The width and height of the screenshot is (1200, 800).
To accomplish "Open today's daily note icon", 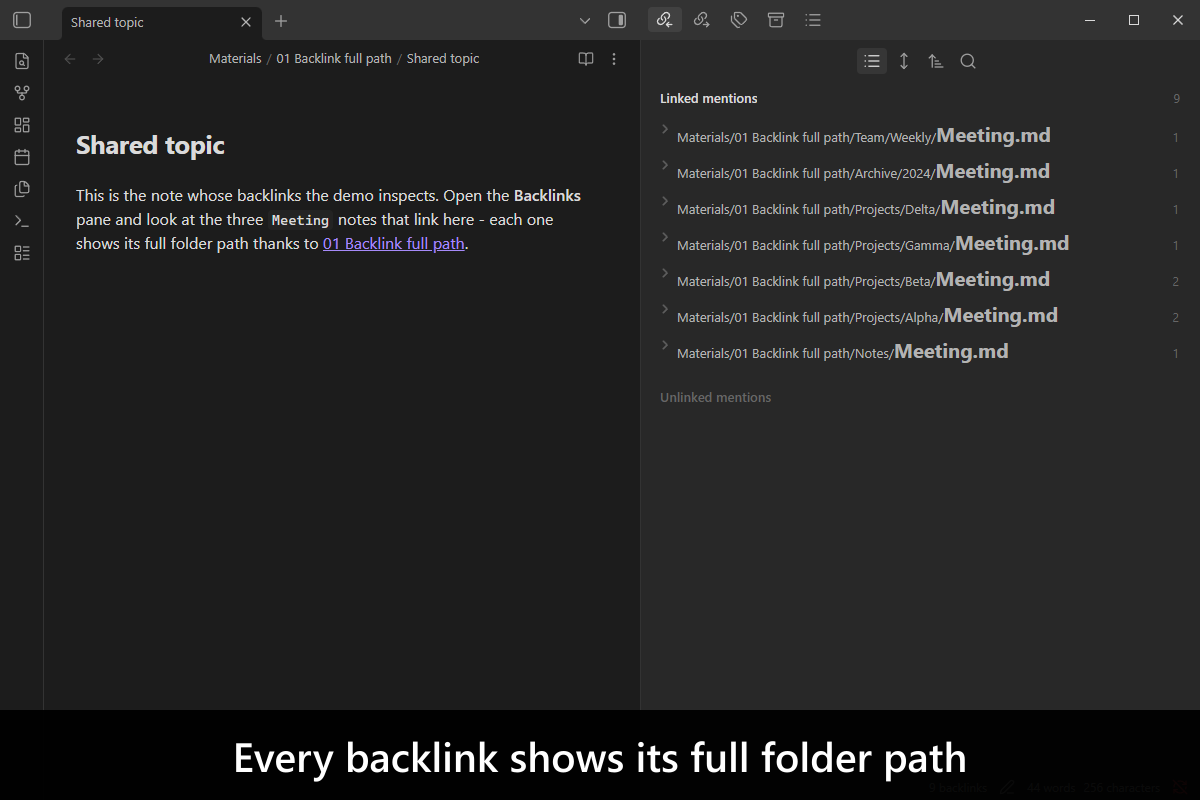I will click(22, 157).
